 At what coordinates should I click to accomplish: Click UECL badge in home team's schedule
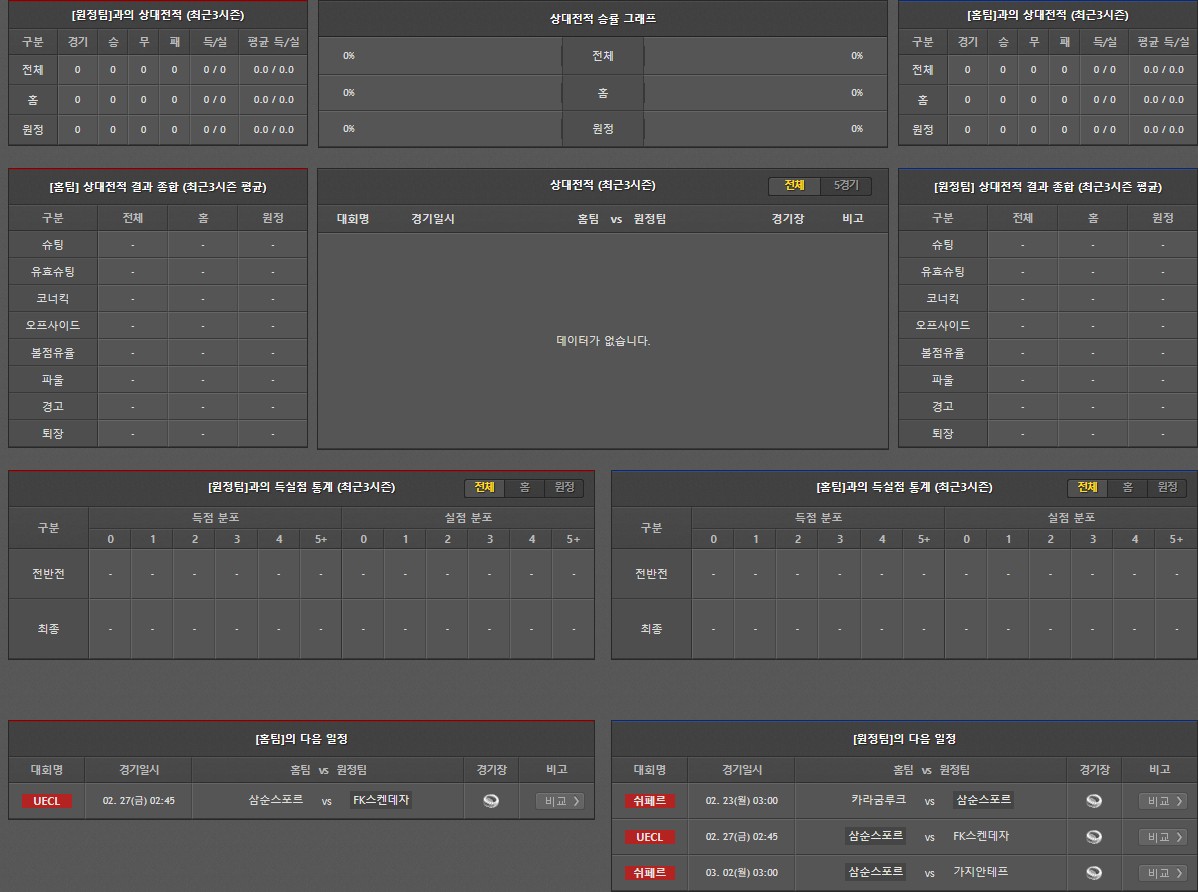coord(47,801)
